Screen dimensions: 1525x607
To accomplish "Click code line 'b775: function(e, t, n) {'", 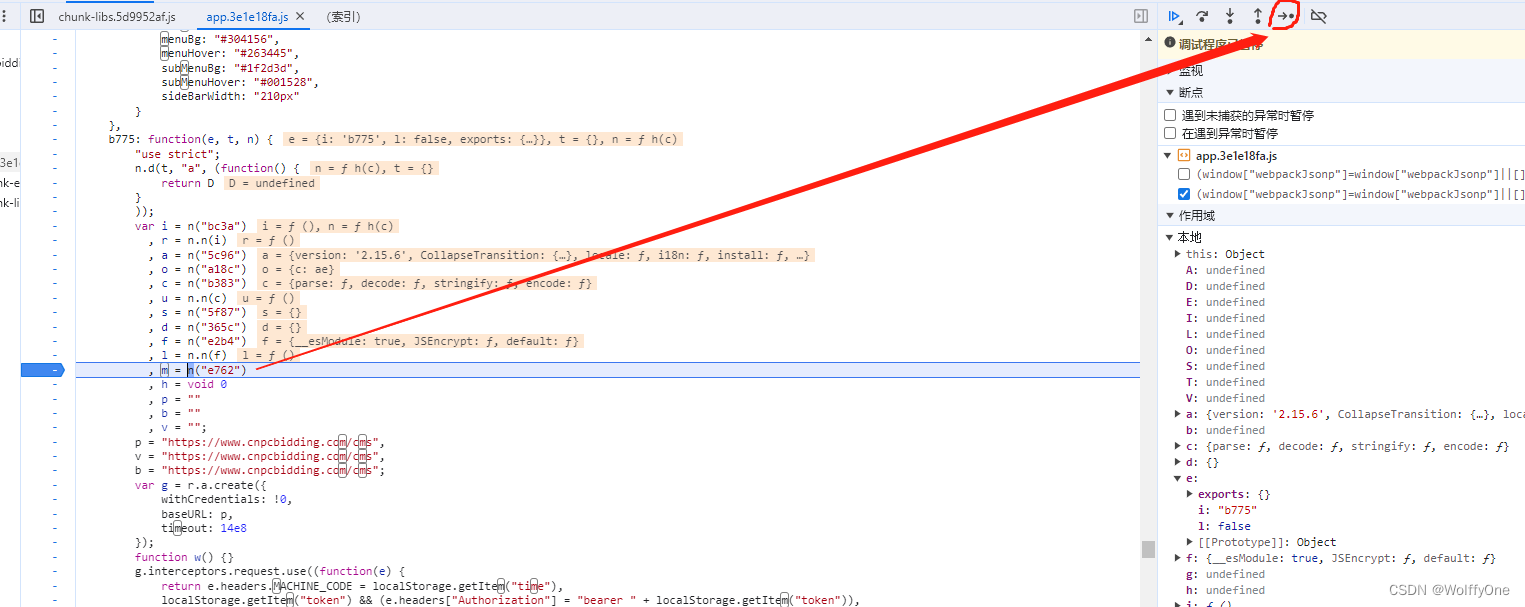I will (191, 139).
